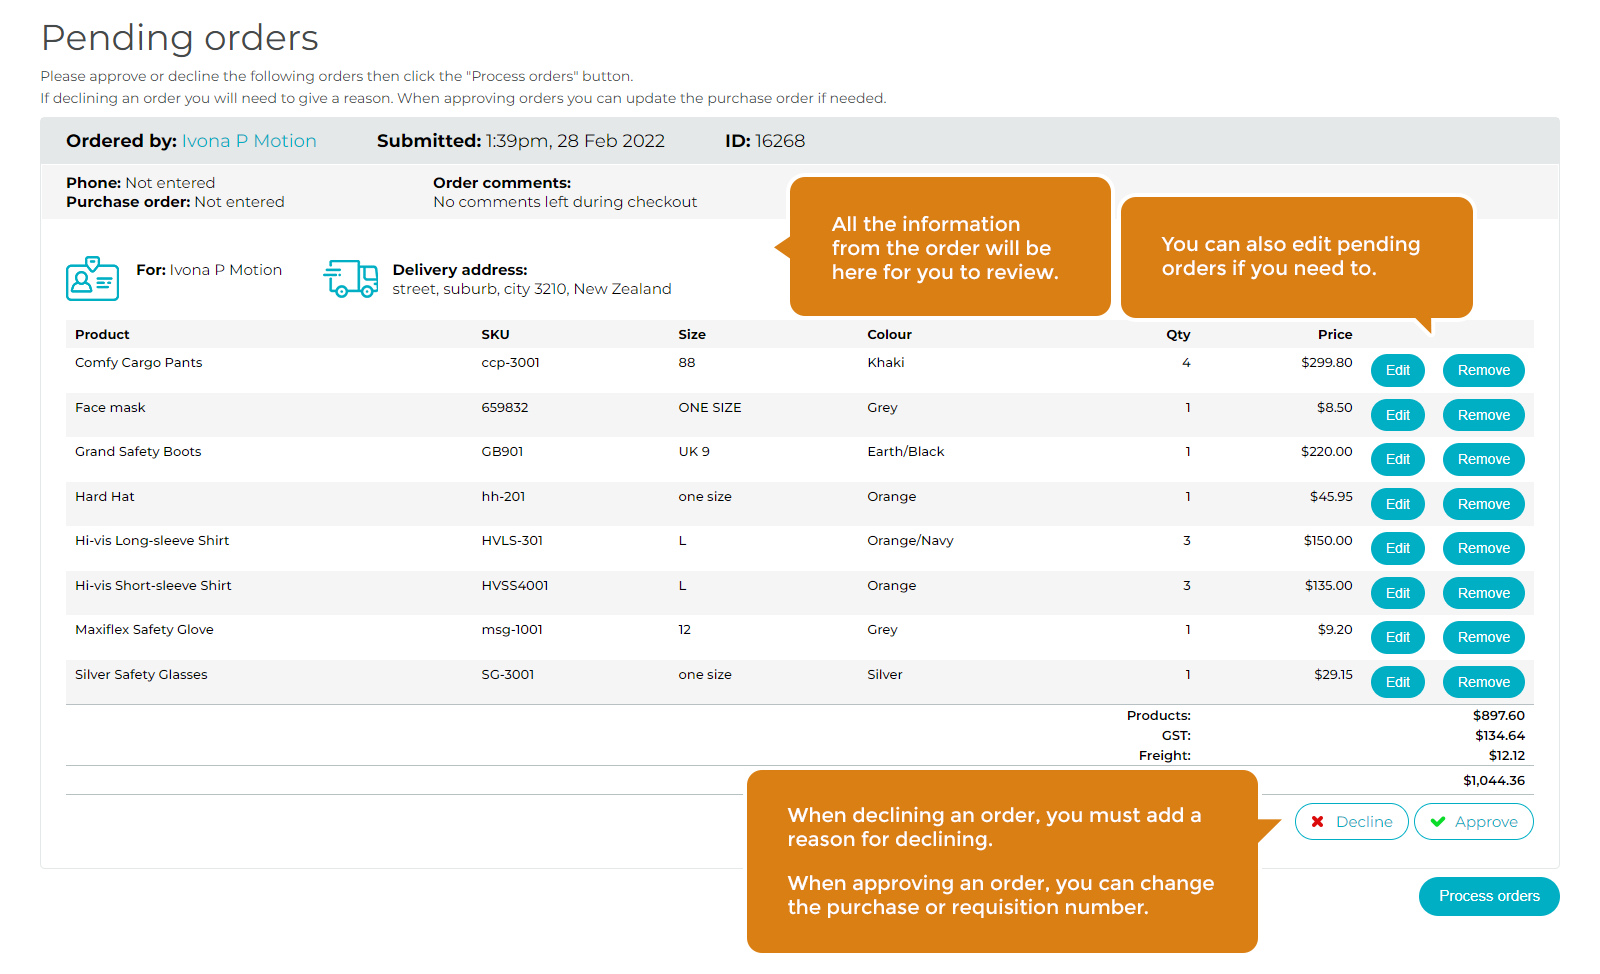Click the Product column header

(102, 335)
